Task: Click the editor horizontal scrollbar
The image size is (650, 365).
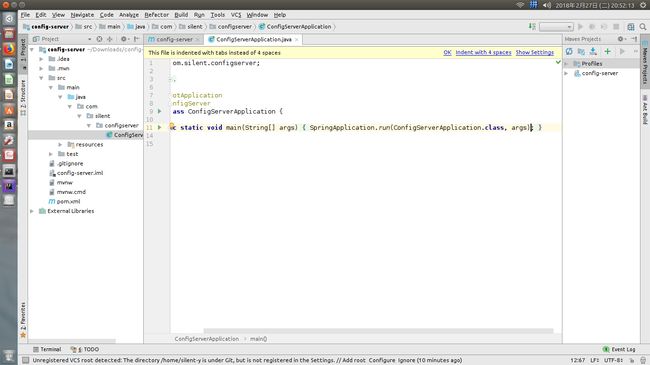Action: pyautogui.click(x=378, y=331)
